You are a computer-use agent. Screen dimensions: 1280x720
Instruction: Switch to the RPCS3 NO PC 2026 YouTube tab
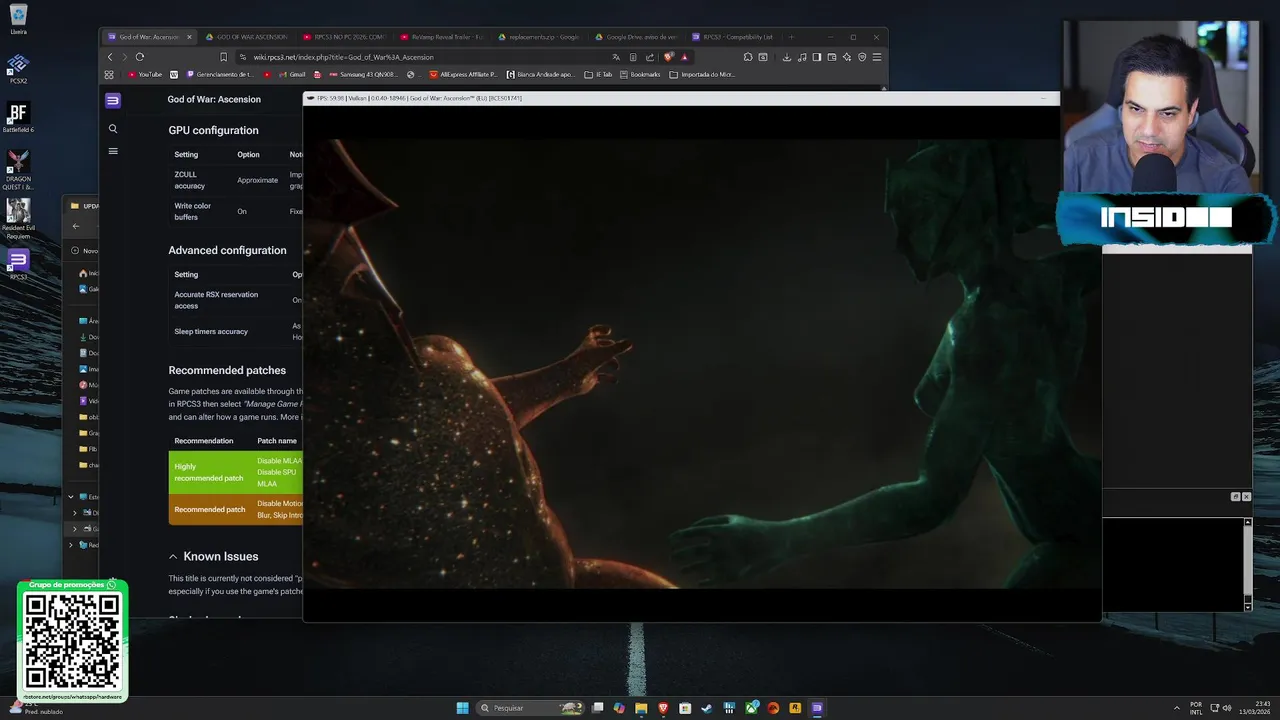345,37
